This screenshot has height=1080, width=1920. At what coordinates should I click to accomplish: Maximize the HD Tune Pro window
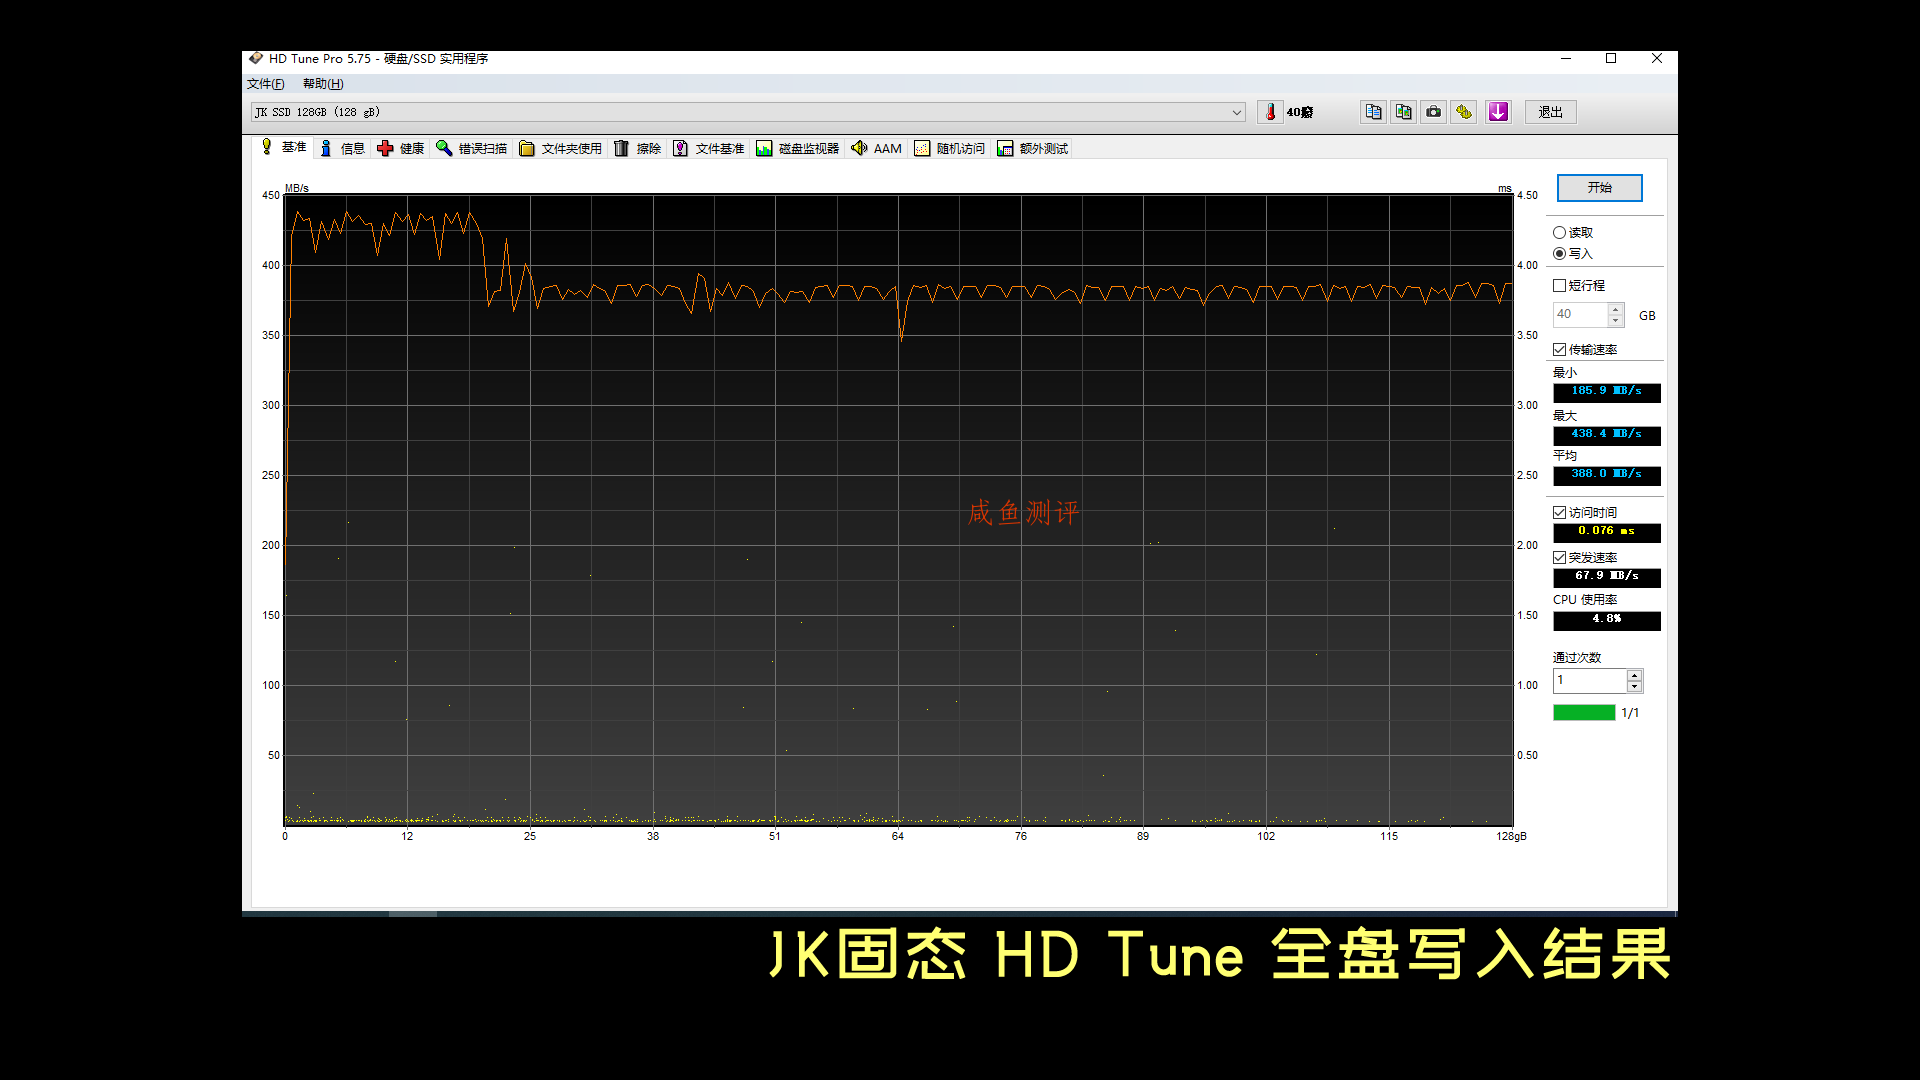[1611, 59]
